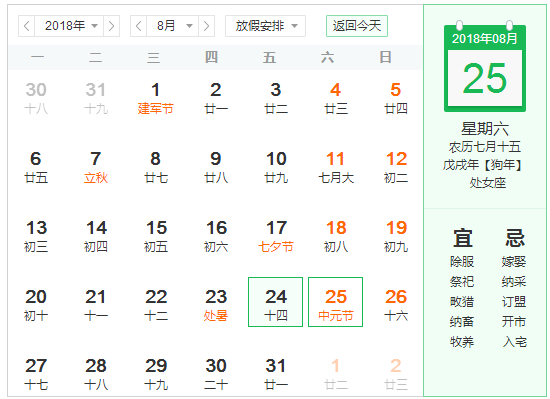Click the green calendar icon showing 25
Screen dimensions: 550x399
485,67
